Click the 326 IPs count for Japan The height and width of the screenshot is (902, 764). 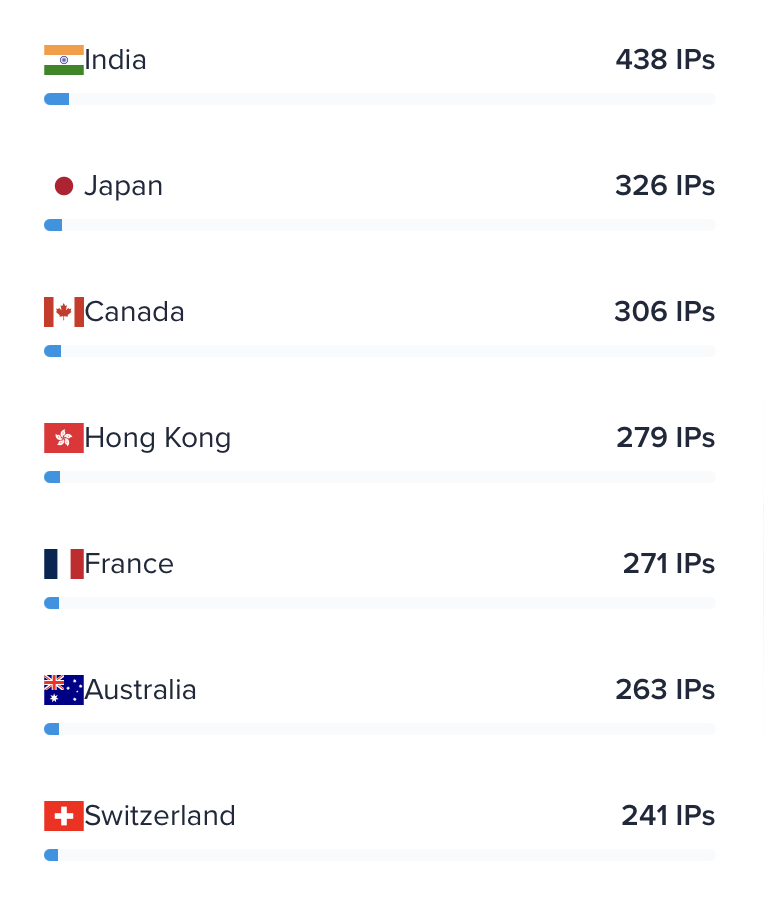coord(665,186)
